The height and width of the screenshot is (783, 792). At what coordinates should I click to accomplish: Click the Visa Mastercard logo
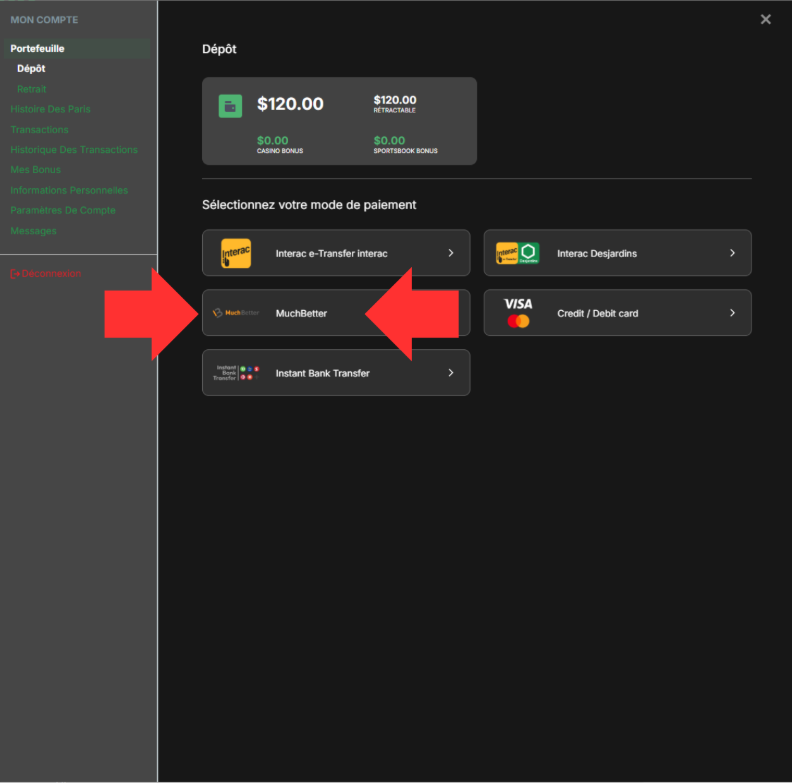click(x=518, y=313)
